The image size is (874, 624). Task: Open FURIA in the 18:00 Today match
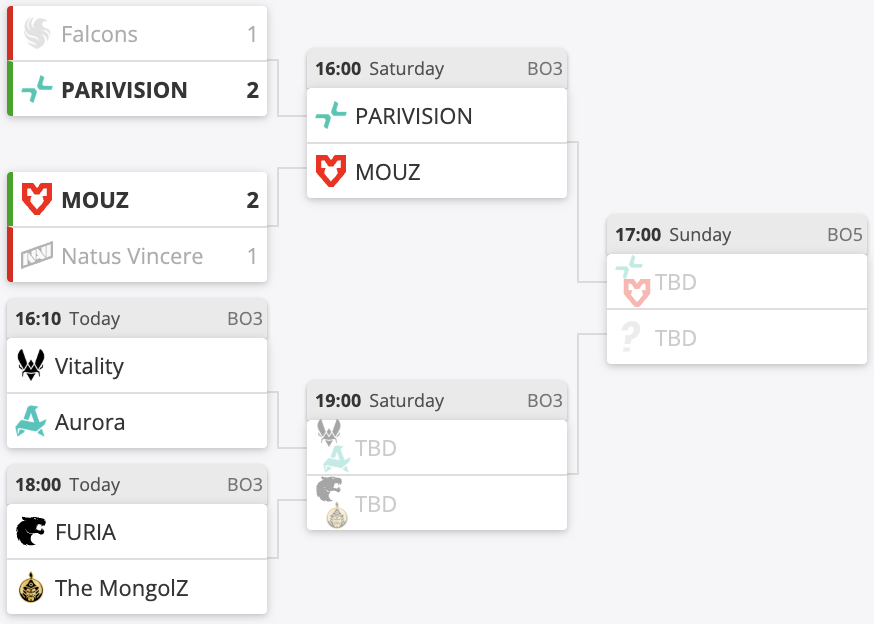(86, 532)
